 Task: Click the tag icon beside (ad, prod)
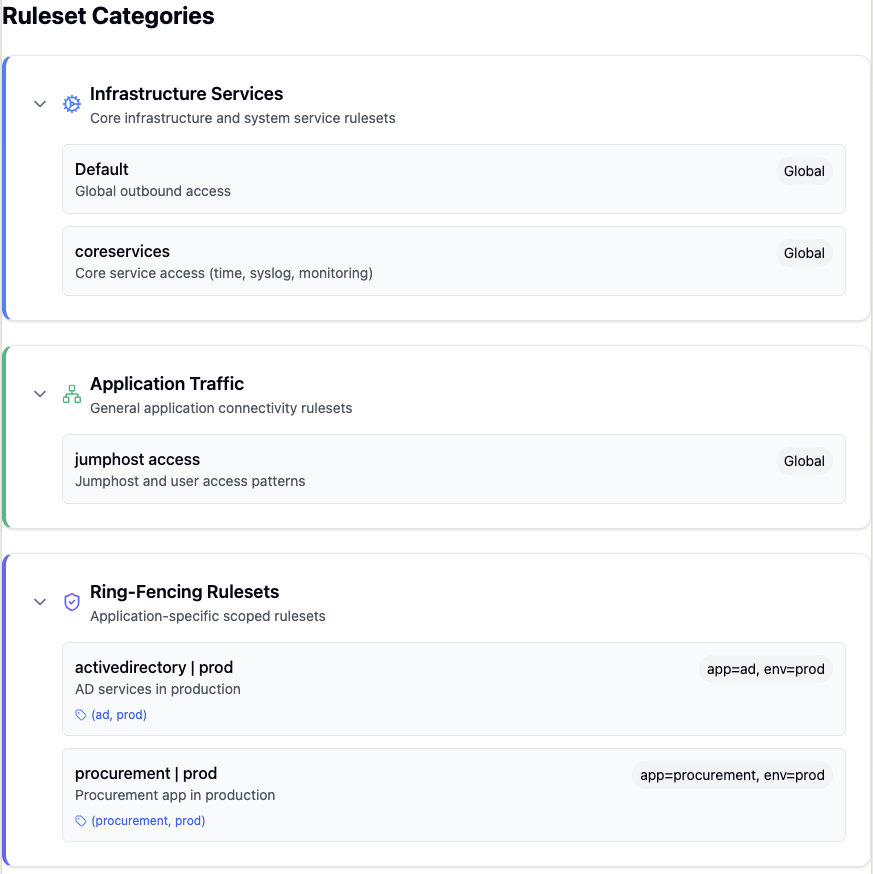click(81, 715)
